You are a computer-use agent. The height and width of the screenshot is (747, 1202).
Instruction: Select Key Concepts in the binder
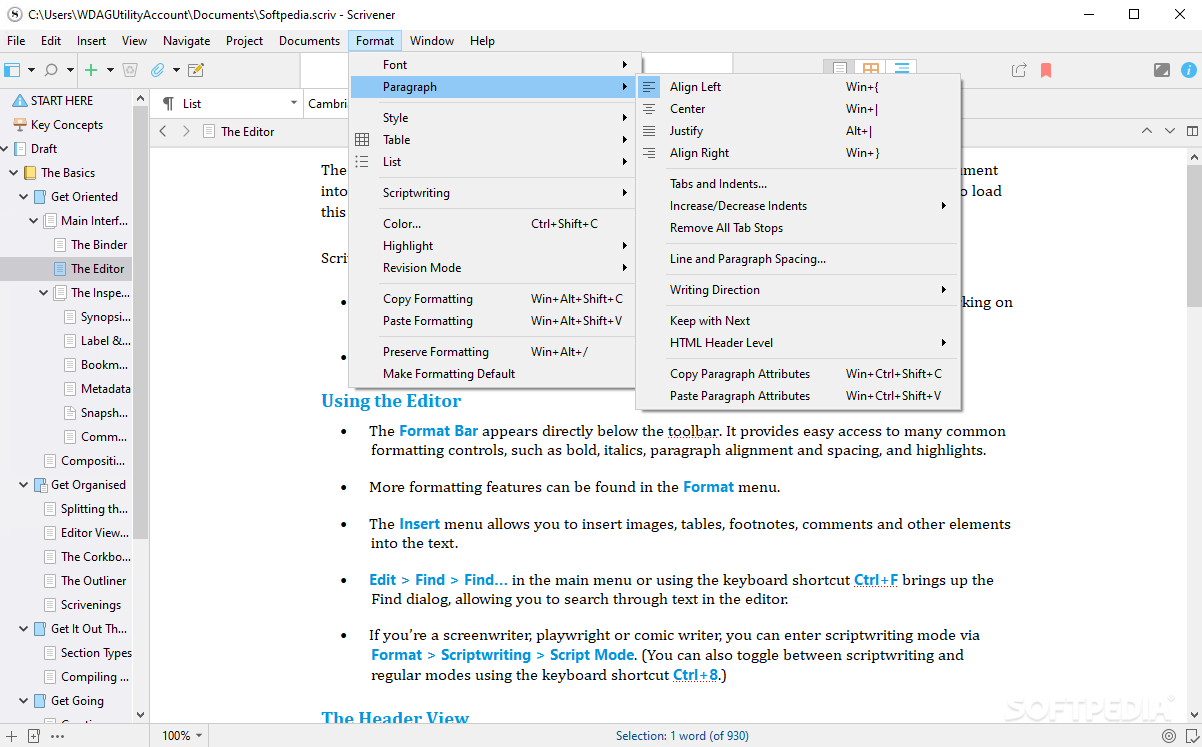[67, 125]
